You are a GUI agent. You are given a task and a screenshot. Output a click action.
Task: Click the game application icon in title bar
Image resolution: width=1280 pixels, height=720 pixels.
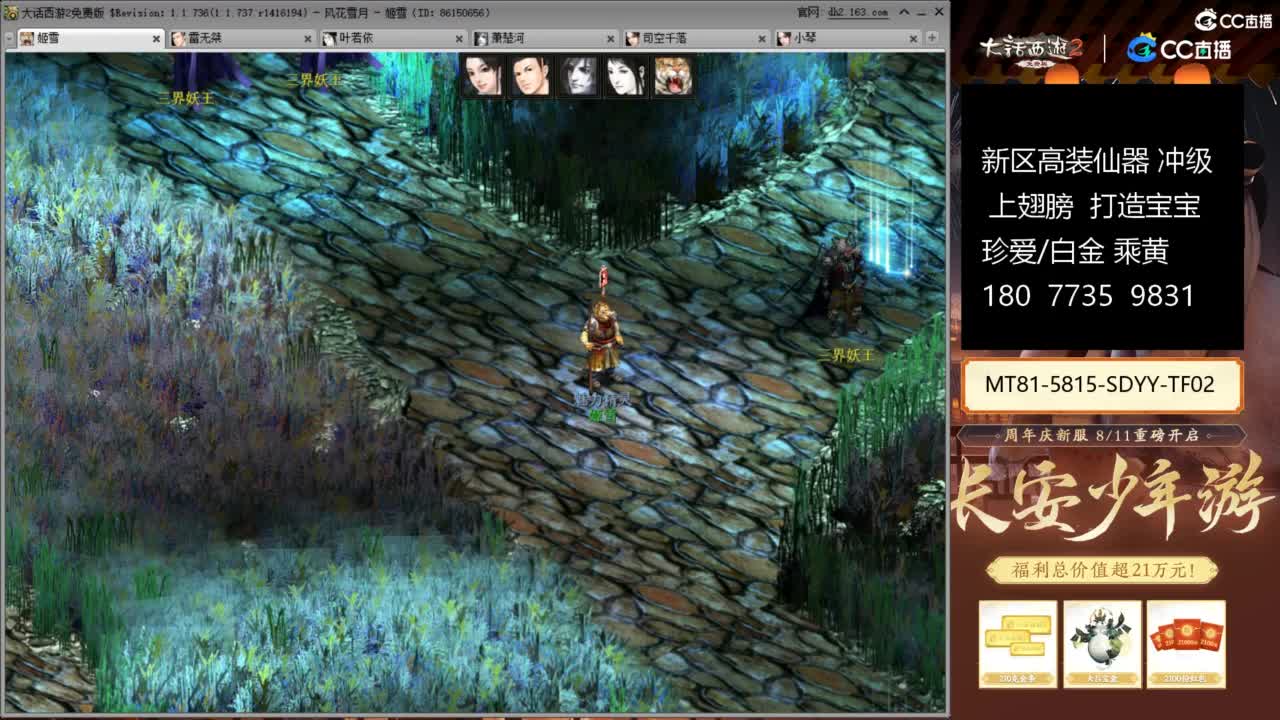point(11,12)
